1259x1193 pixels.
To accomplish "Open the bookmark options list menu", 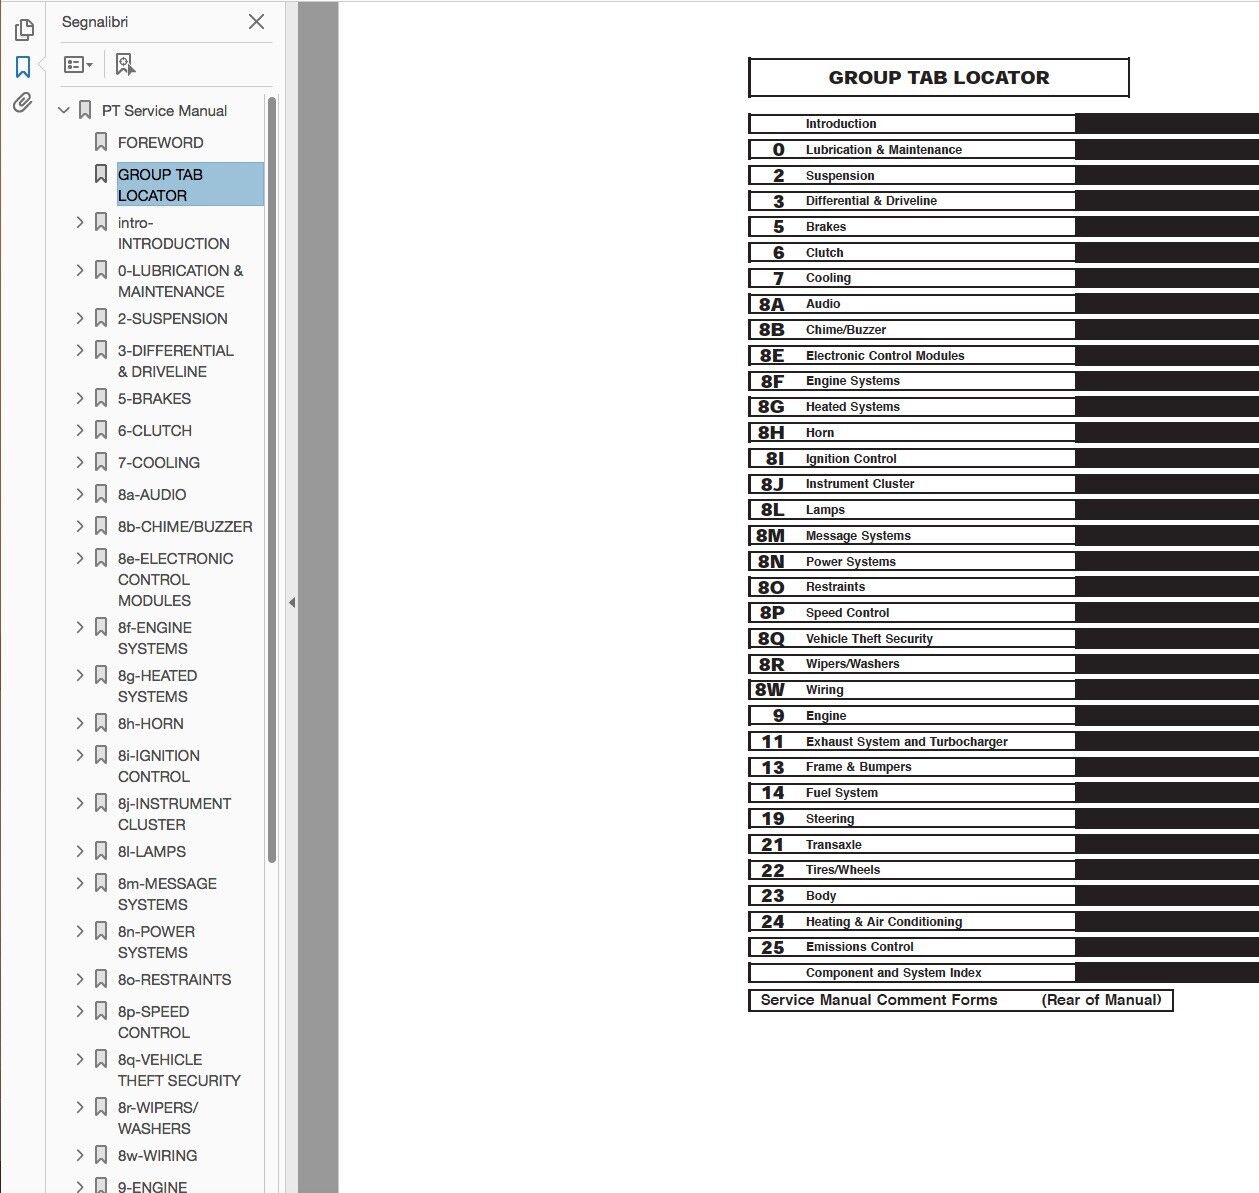I will 78,65.
